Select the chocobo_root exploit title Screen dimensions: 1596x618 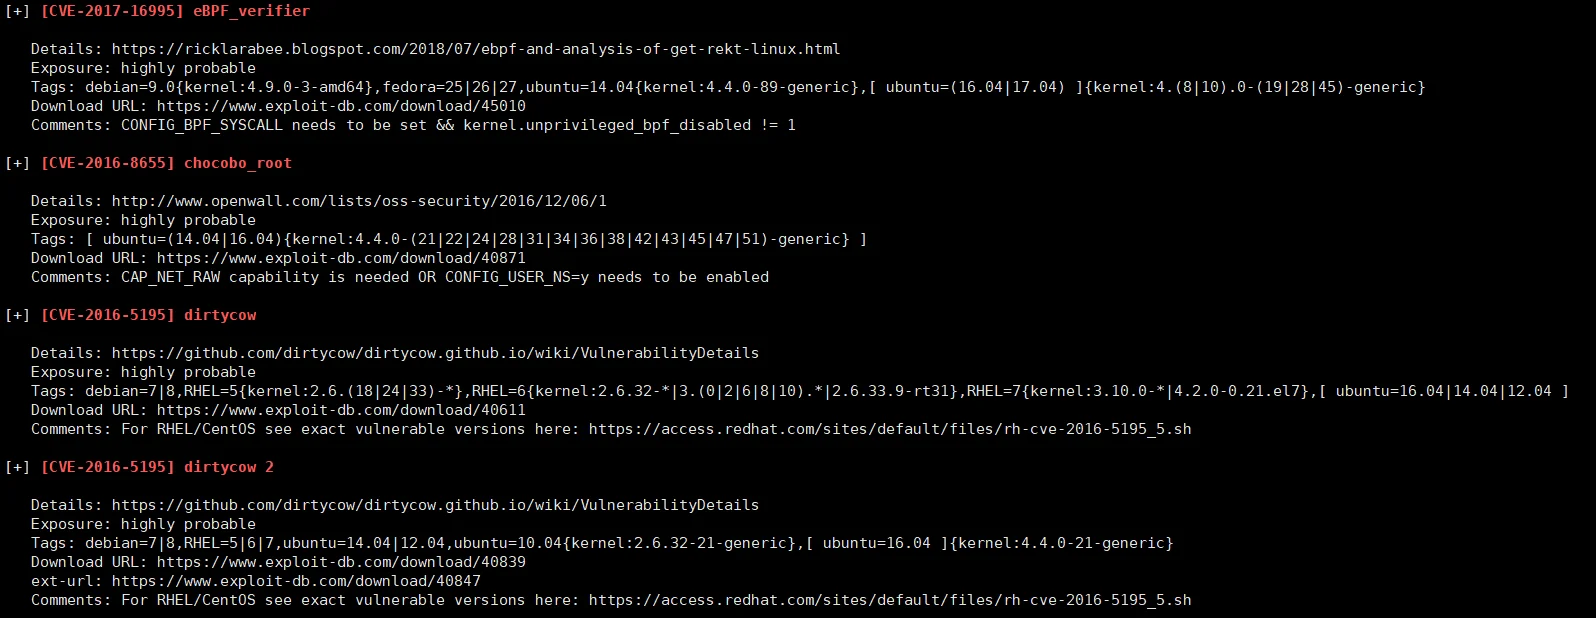pyautogui.click(x=238, y=163)
